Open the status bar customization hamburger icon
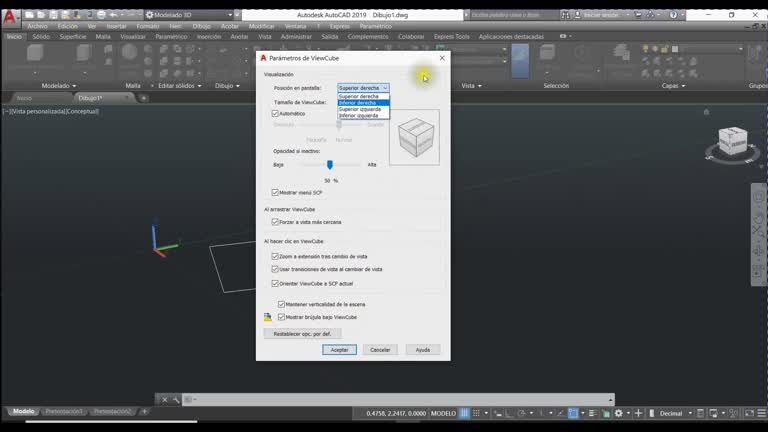The height and width of the screenshot is (432, 768). tap(761, 413)
